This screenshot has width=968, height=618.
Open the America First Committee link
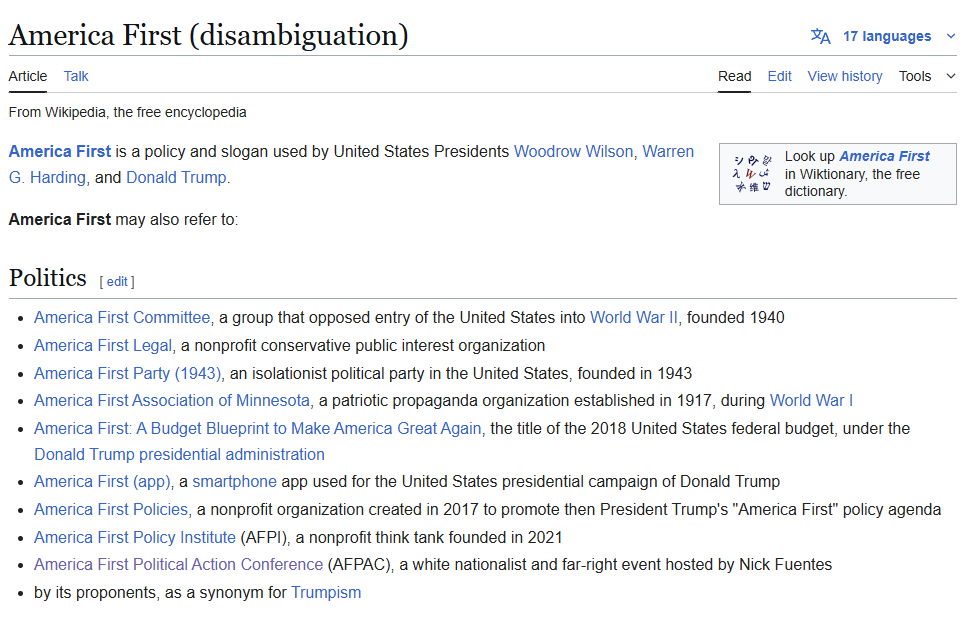(x=122, y=318)
